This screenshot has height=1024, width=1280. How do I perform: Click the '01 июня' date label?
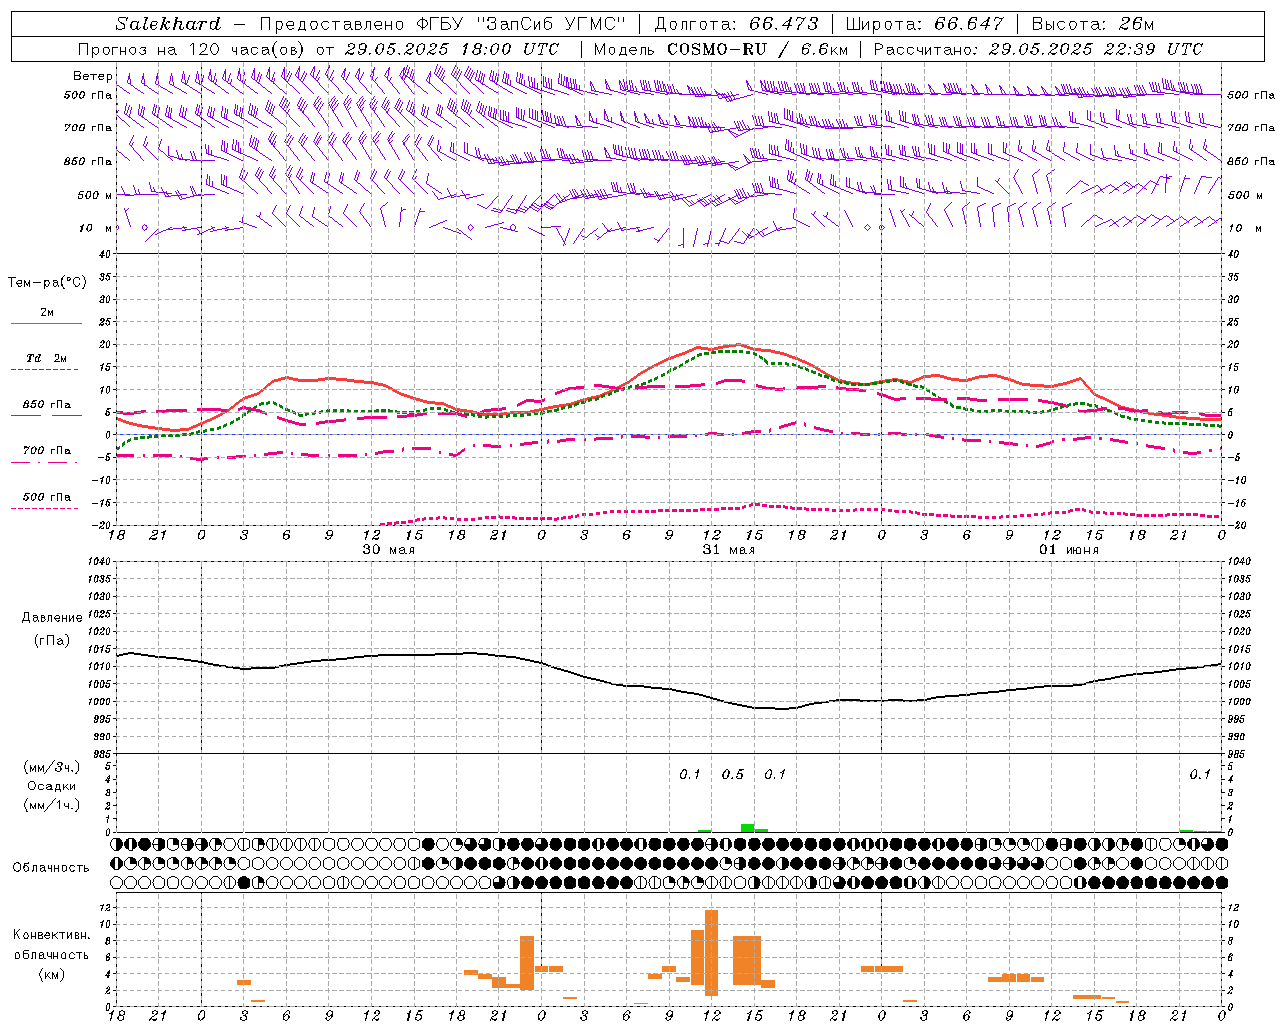(x=1068, y=550)
